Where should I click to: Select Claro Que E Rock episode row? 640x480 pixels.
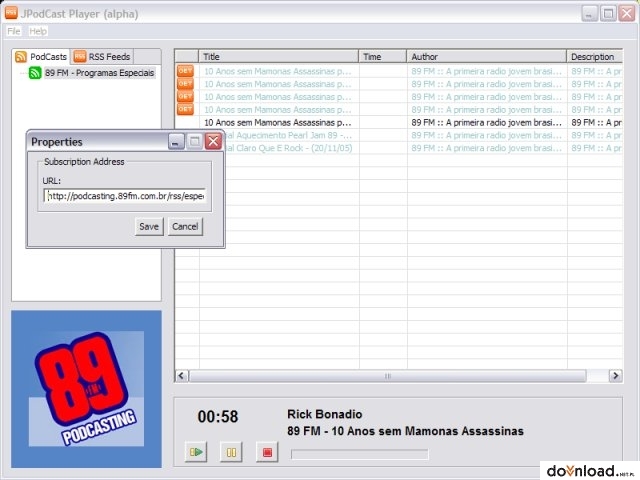click(x=423, y=148)
